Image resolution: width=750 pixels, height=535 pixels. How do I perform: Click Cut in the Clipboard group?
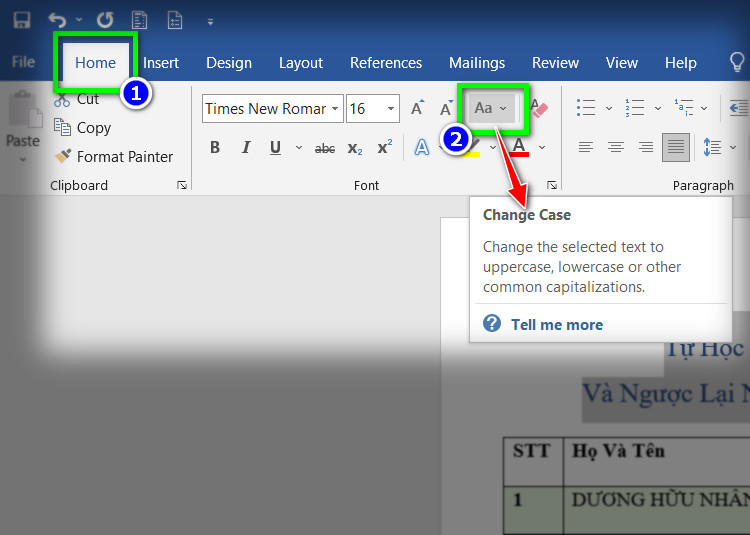point(77,99)
